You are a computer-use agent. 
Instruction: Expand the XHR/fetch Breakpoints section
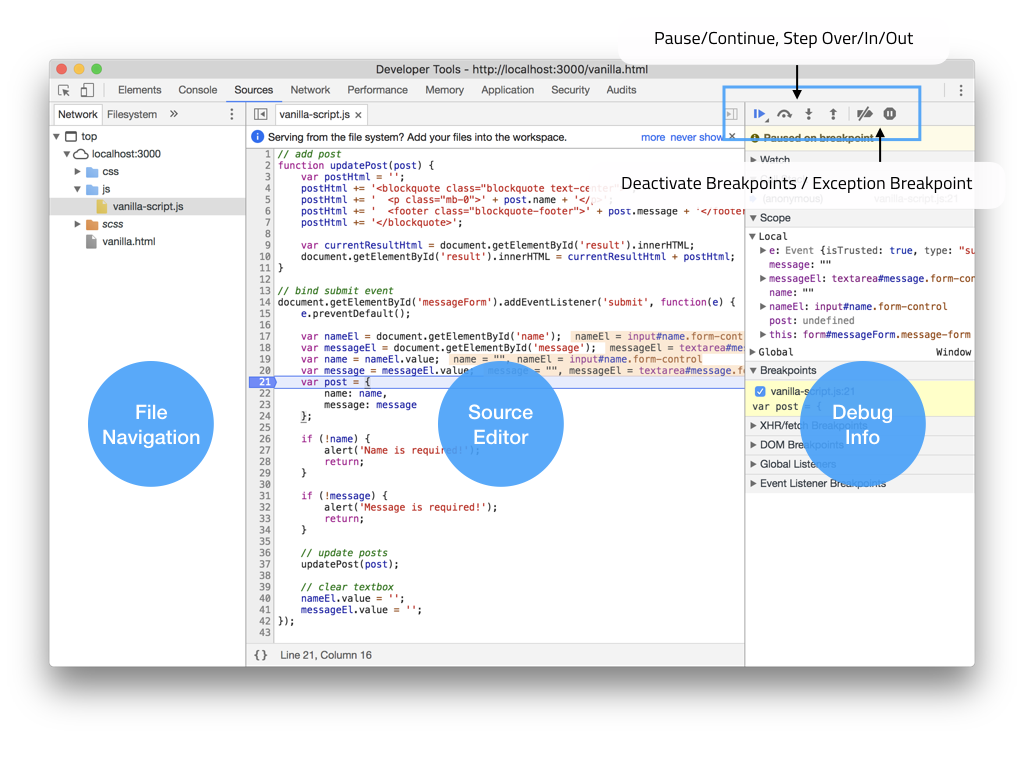pyautogui.click(x=754, y=425)
